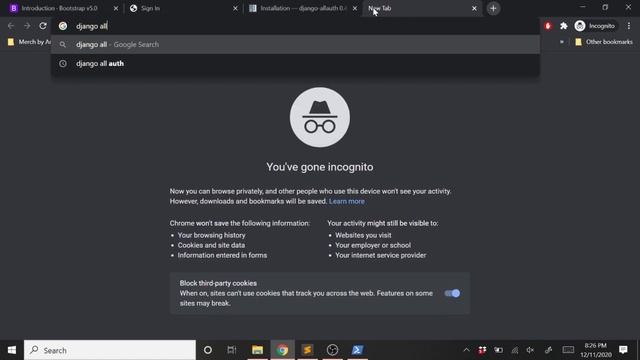Switch to Installation django-allauth tab
This screenshot has width=640, height=360.
(303, 8)
